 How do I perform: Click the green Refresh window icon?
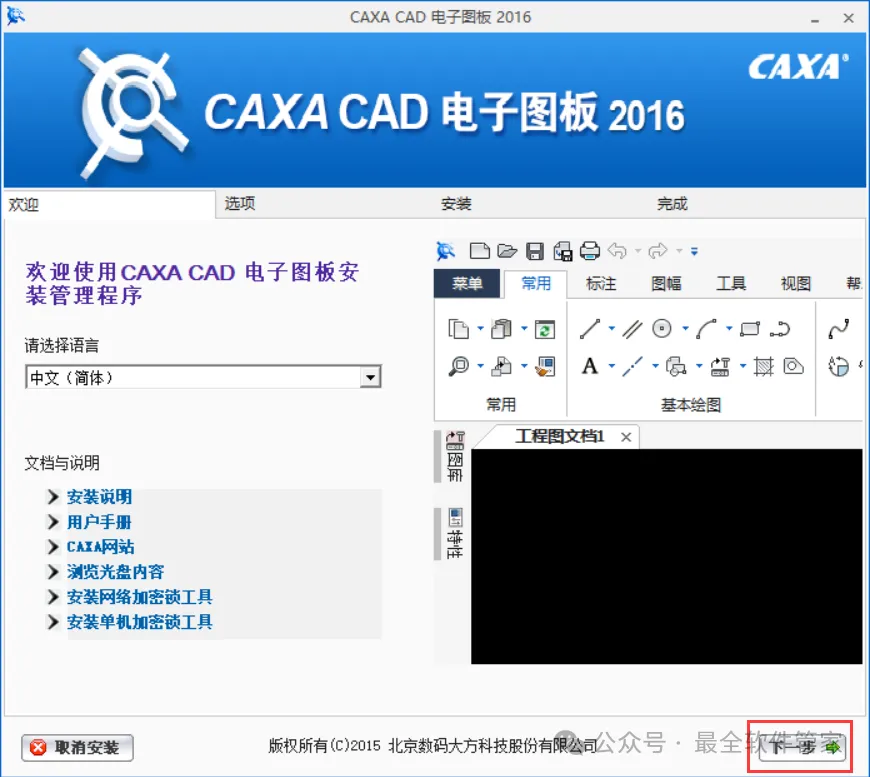544,329
